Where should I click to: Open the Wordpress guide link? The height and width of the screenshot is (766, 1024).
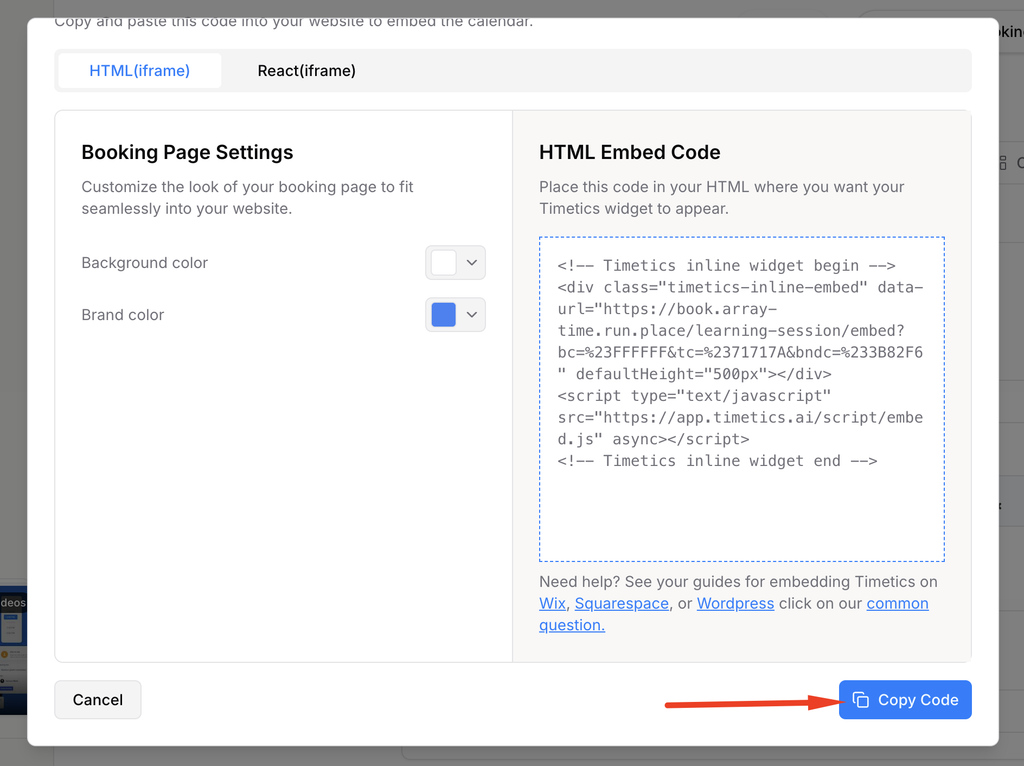(735, 603)
